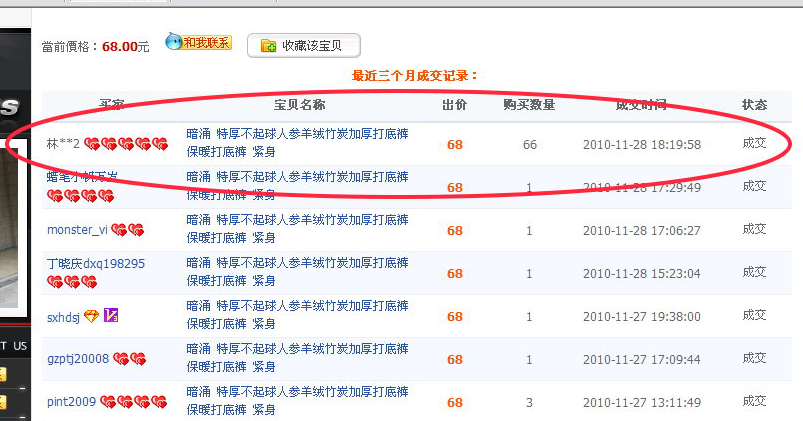Open item link in 丁晓庆dxq198295 row
Screen dimensions: 803x421
[297, 271]
